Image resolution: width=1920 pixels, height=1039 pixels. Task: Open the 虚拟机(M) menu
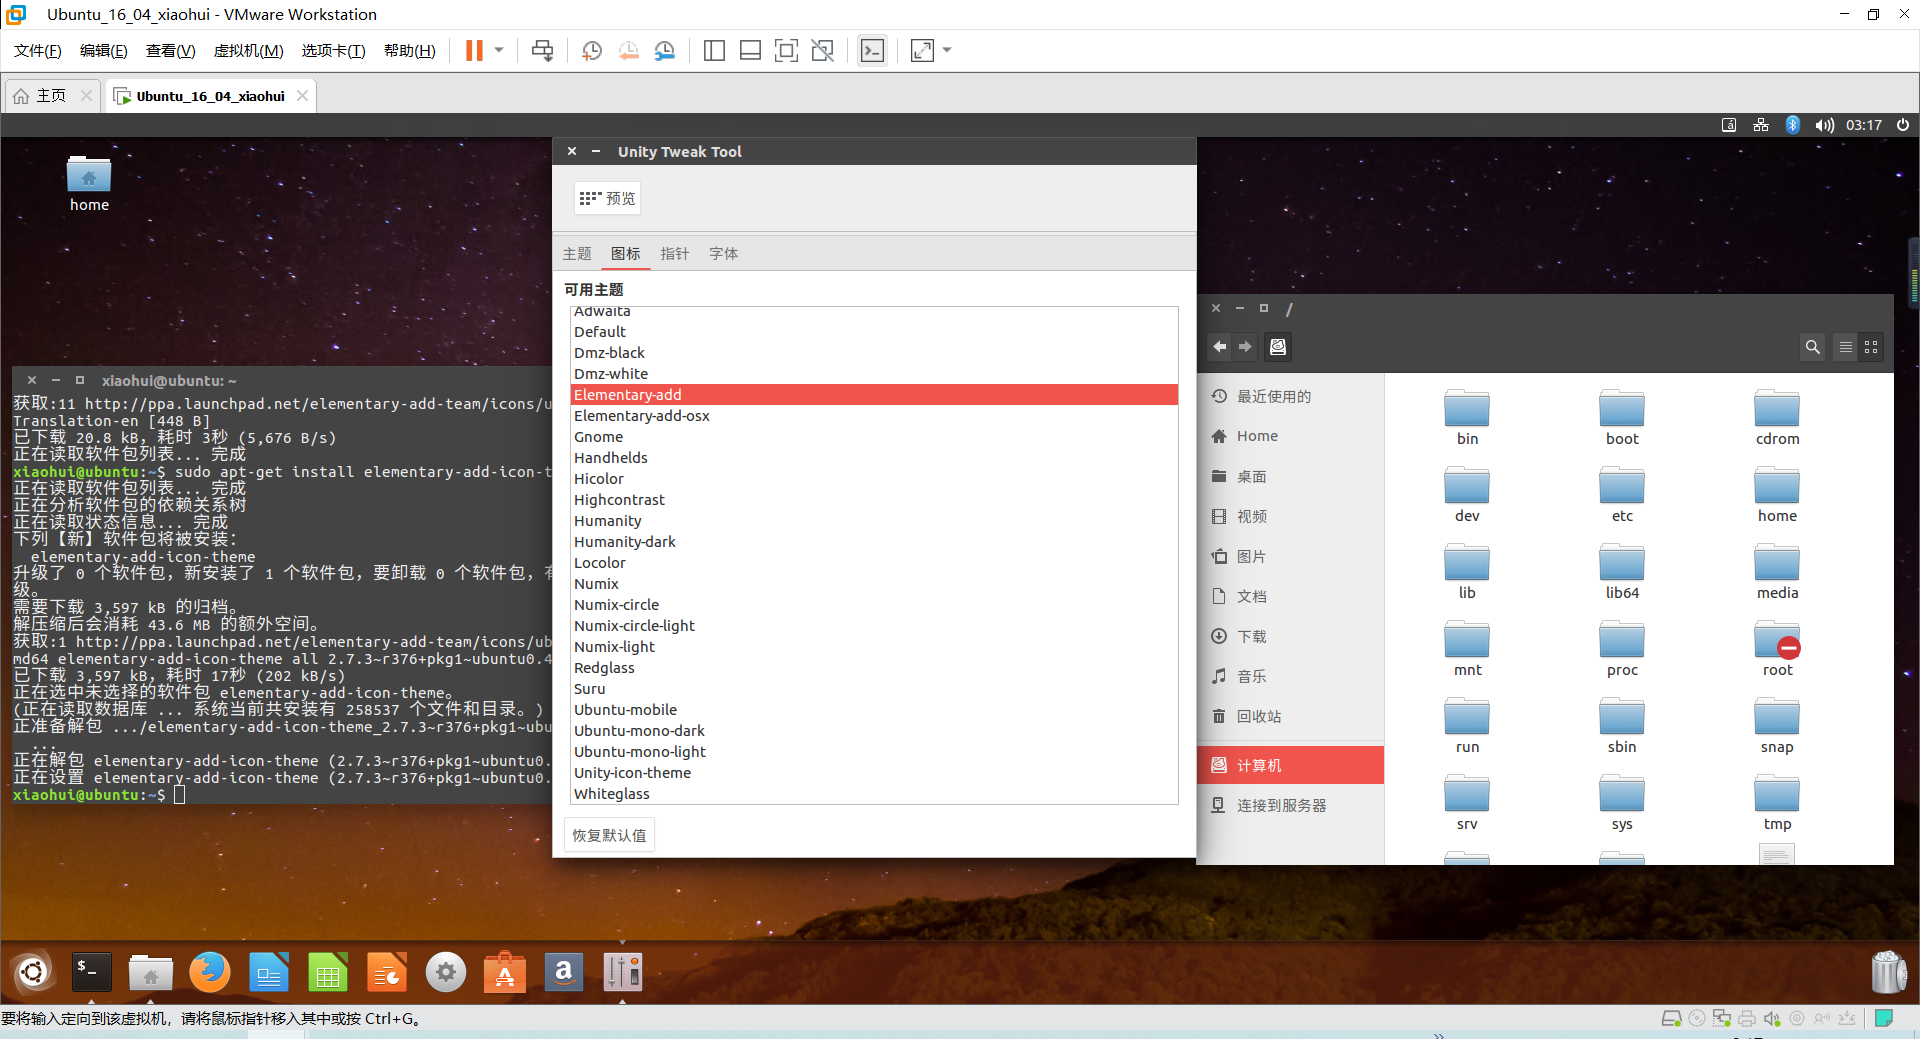[248, 50]
